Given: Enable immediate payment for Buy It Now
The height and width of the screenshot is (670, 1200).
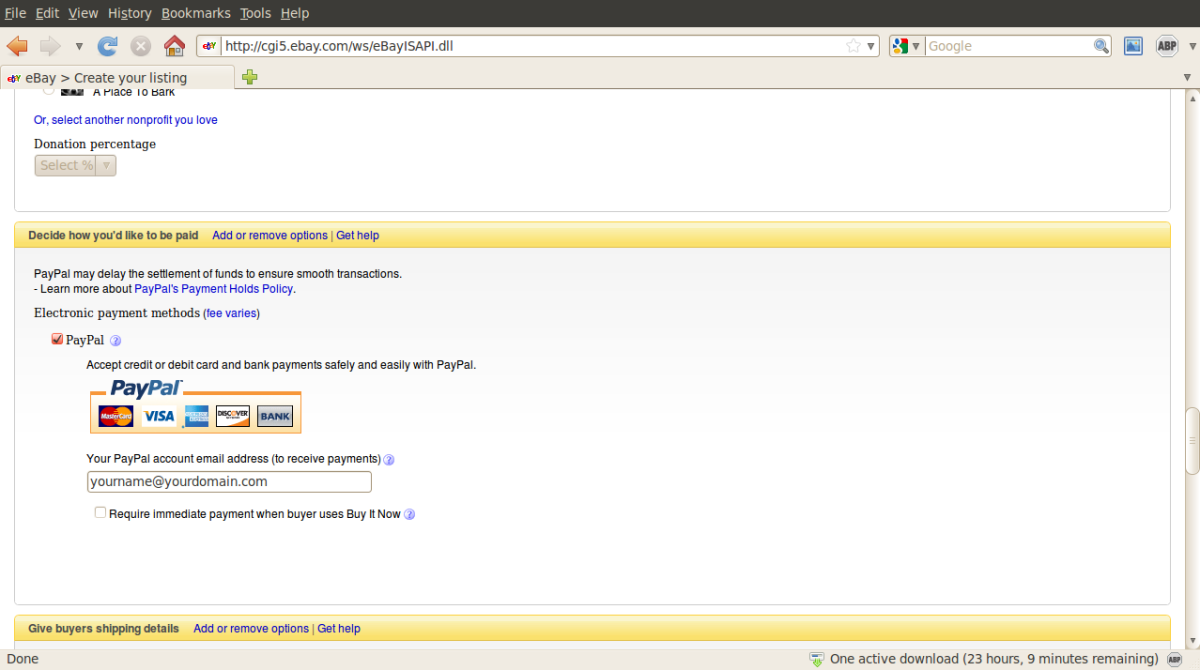Looking at the screenshot, I should (x=100, y=511).
